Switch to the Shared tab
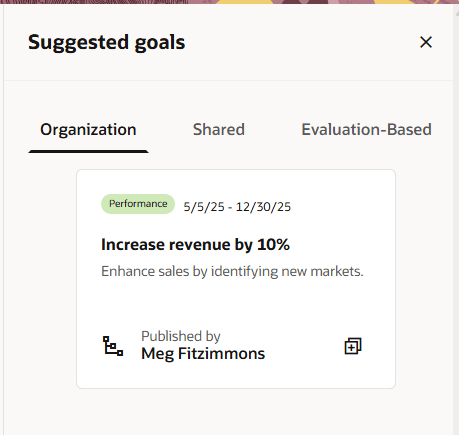 click(x=219, y=129)
